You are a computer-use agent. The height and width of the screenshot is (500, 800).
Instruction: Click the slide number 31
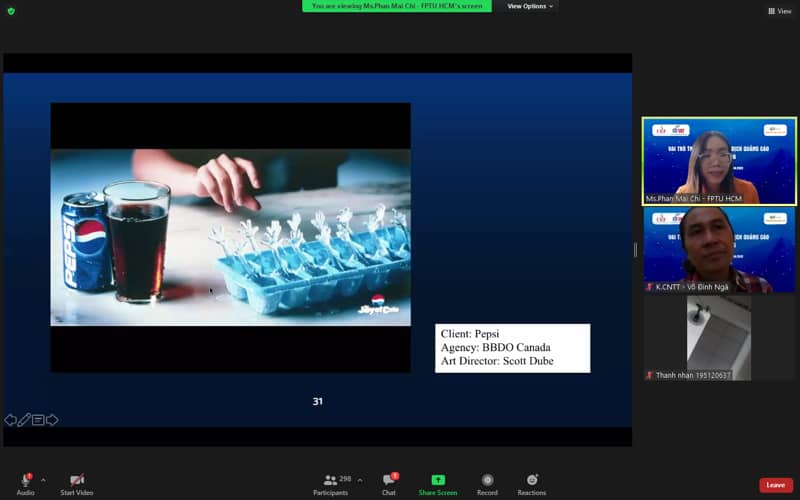point(317,402)
